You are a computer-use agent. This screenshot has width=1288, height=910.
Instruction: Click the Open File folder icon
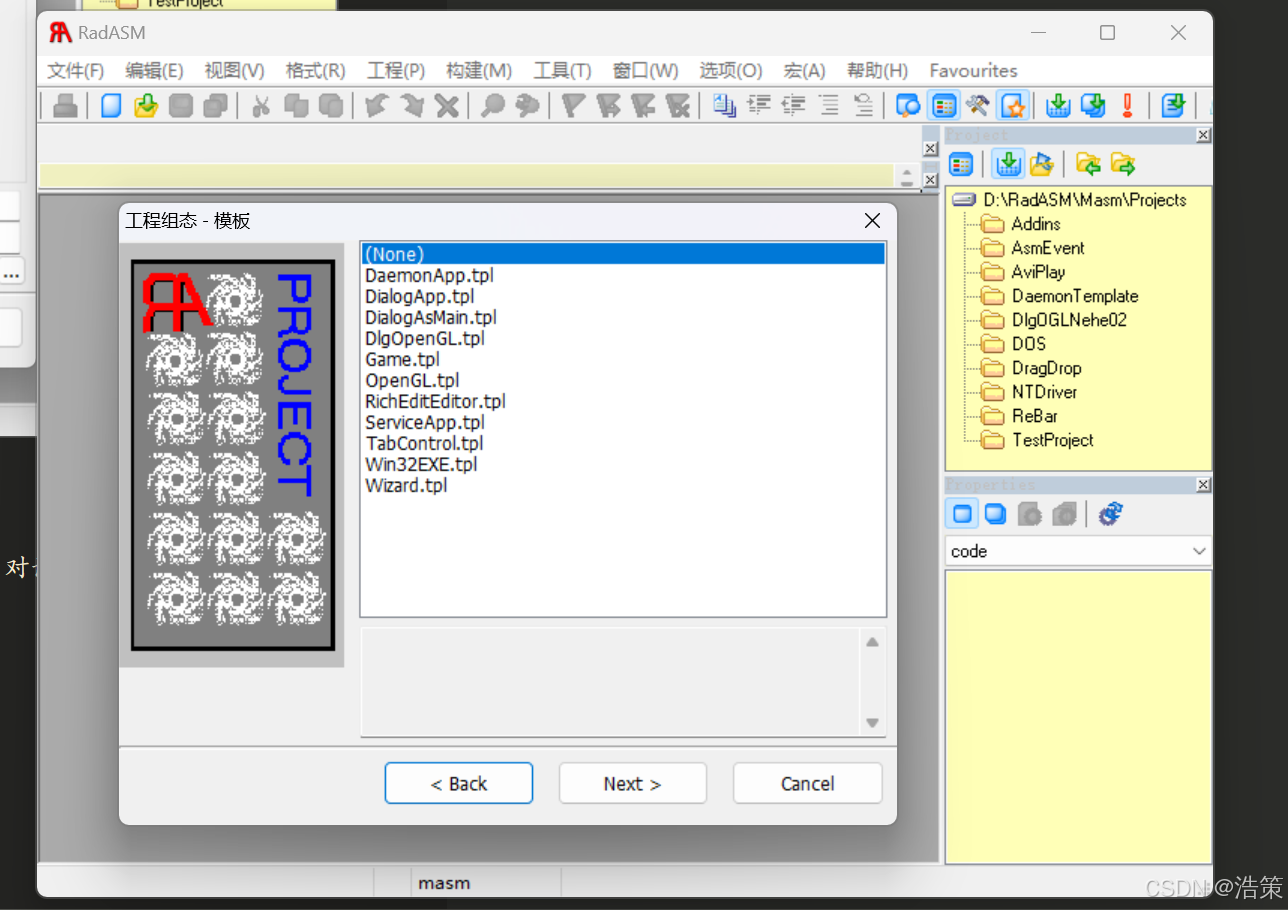[146, 105]
